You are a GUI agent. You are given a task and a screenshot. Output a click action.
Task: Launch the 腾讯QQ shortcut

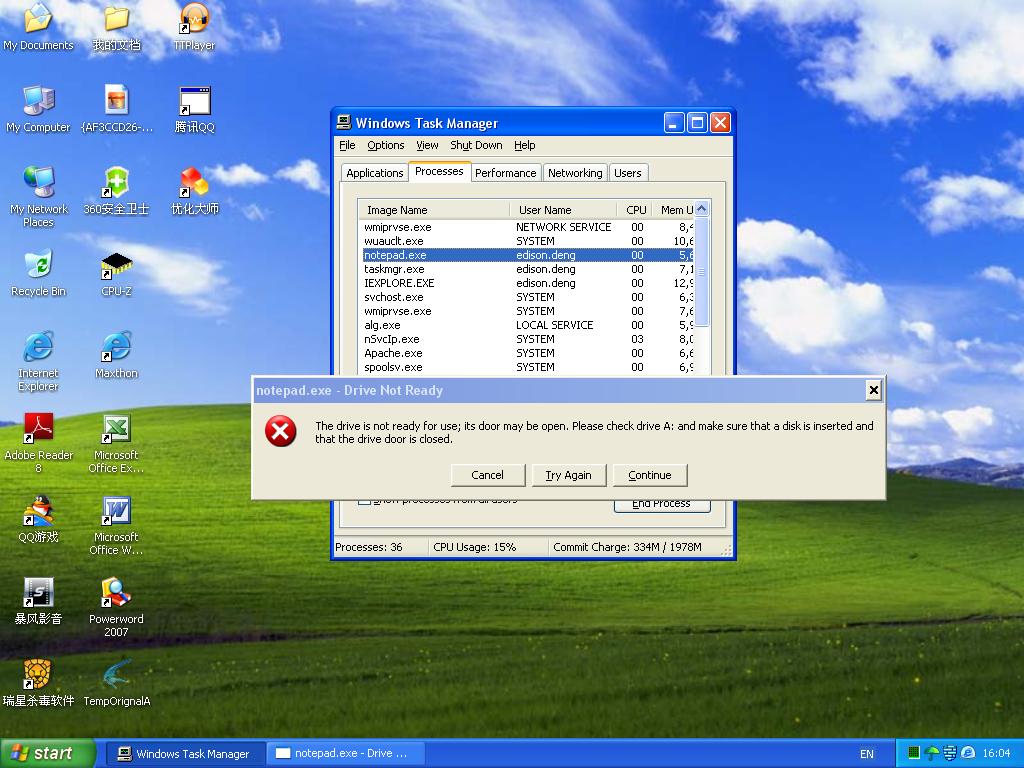(194, 110)
